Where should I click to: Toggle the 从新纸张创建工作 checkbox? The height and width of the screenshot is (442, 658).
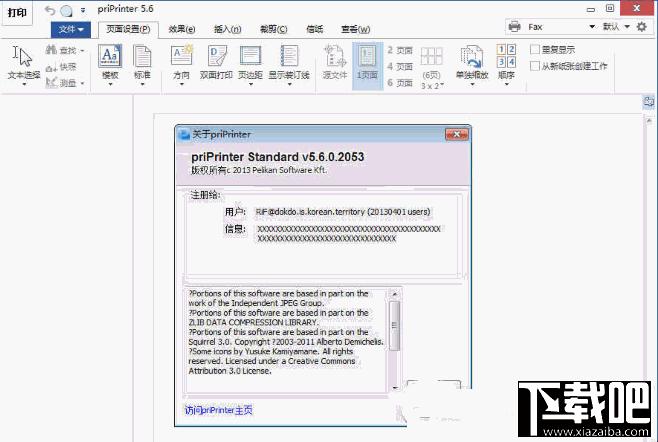pyautogui.click(x=535, y=66)
